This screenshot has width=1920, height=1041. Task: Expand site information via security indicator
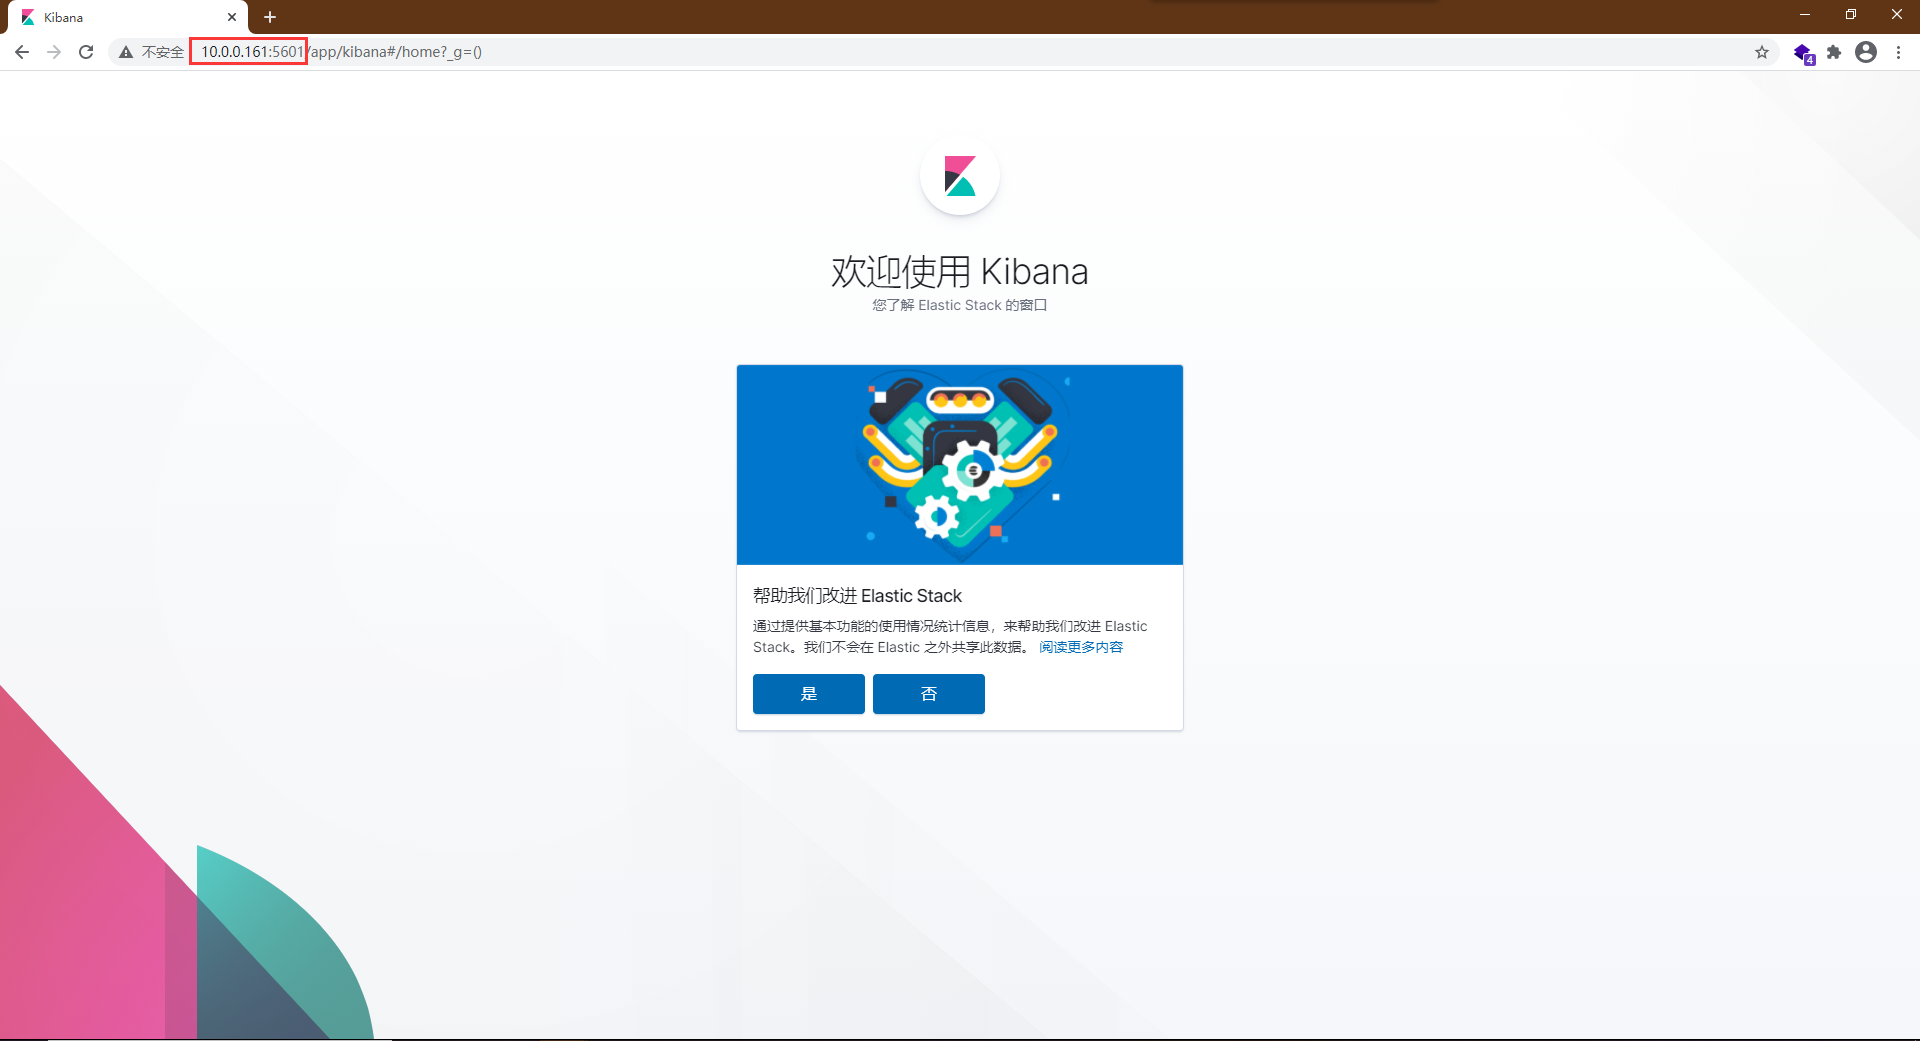tap(125, 52)
